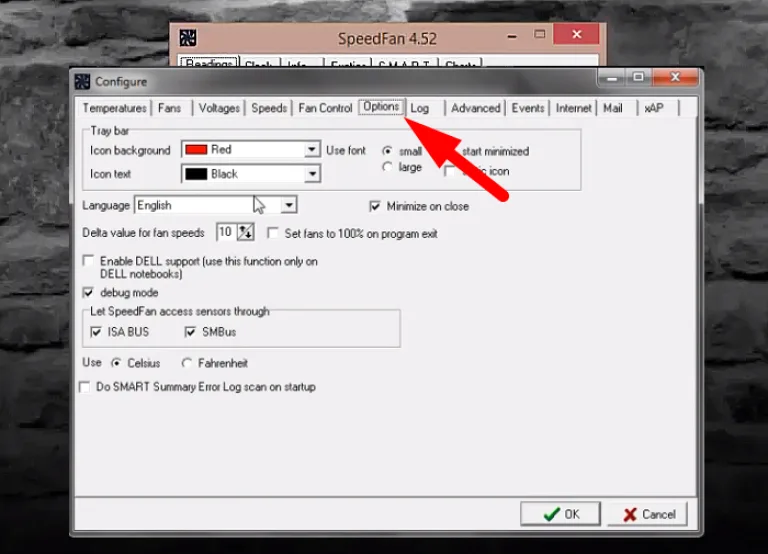Close the SpeedFan 4.52 window

tap(576, 34)
